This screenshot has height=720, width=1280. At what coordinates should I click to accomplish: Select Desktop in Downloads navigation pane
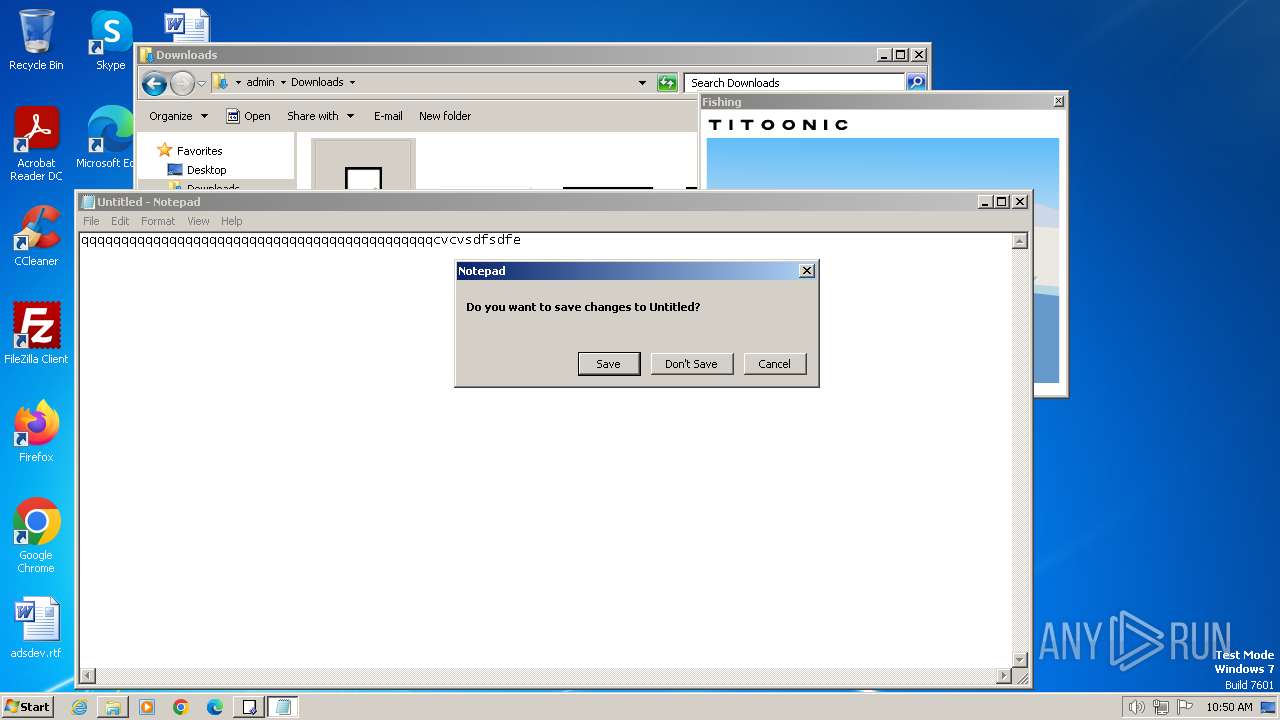197,170
